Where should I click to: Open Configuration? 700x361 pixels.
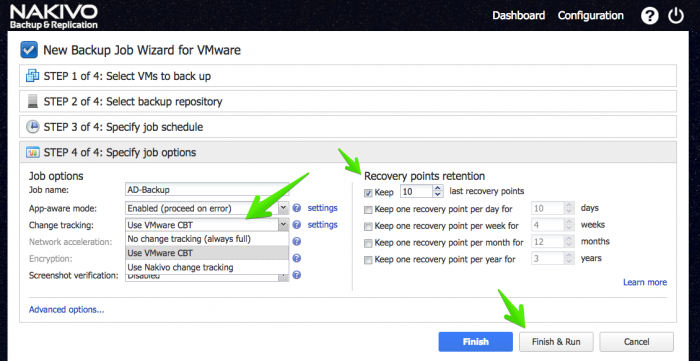coord(591,16)
